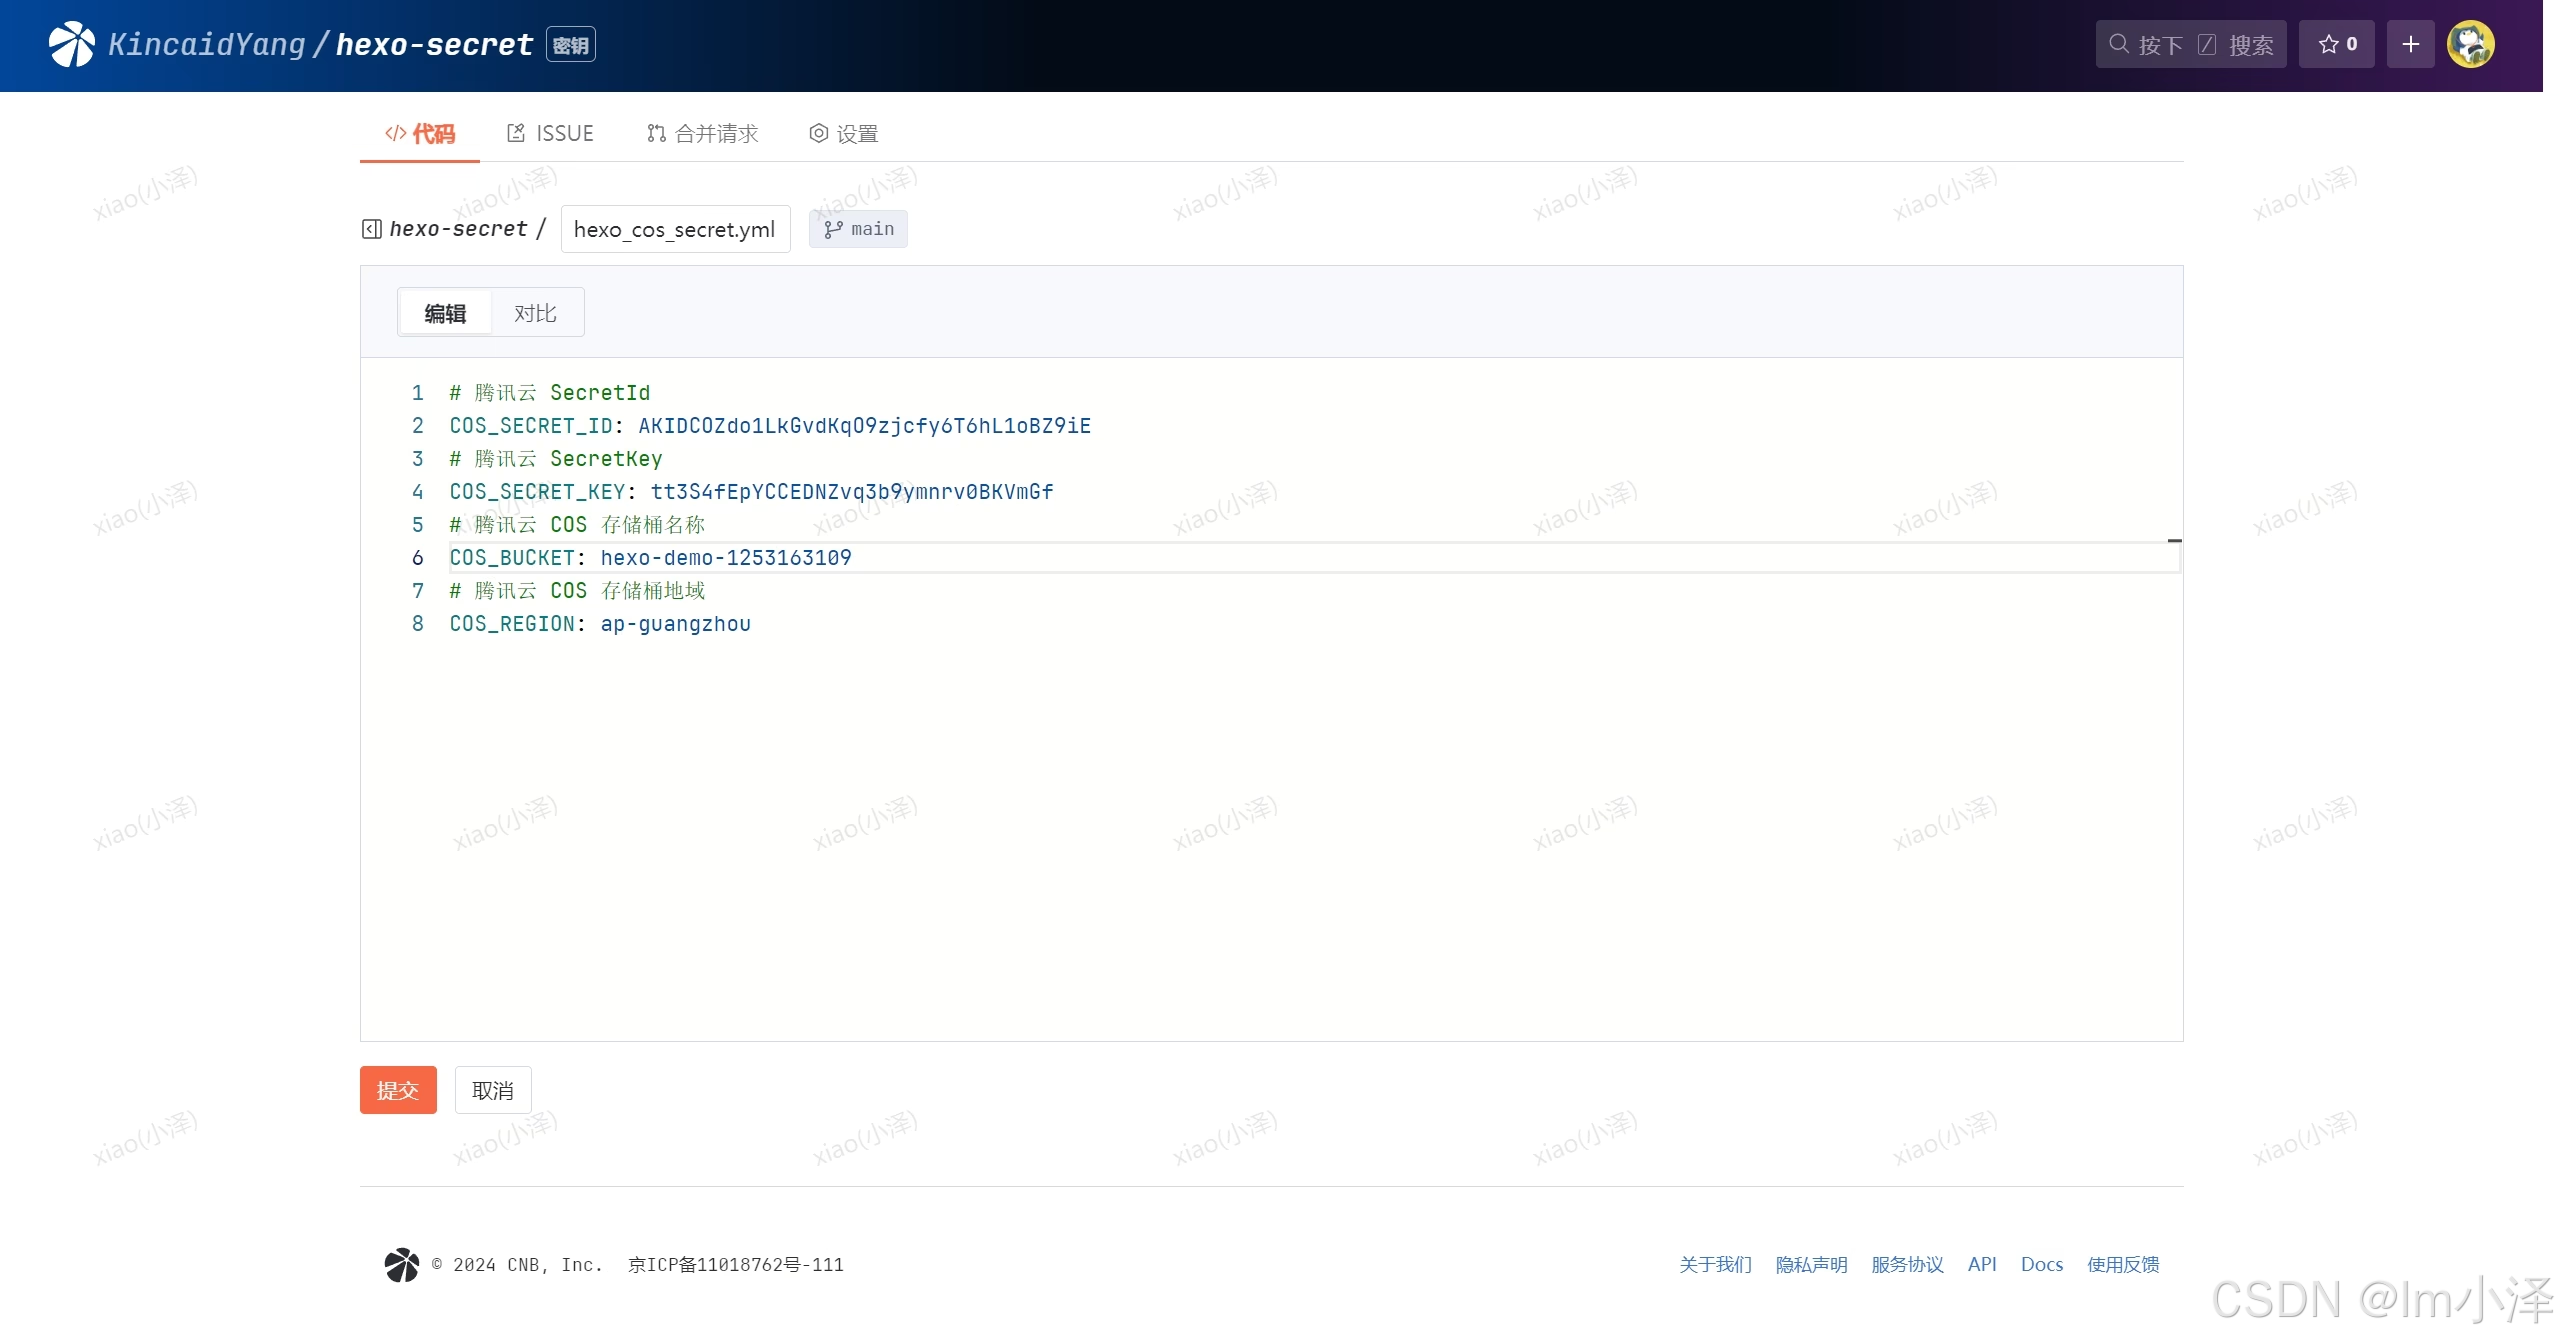The height and width of the screenshot is (1342, 2559).
Task: Click the 取消 cancel button
Action: [x=493, y=1090]
